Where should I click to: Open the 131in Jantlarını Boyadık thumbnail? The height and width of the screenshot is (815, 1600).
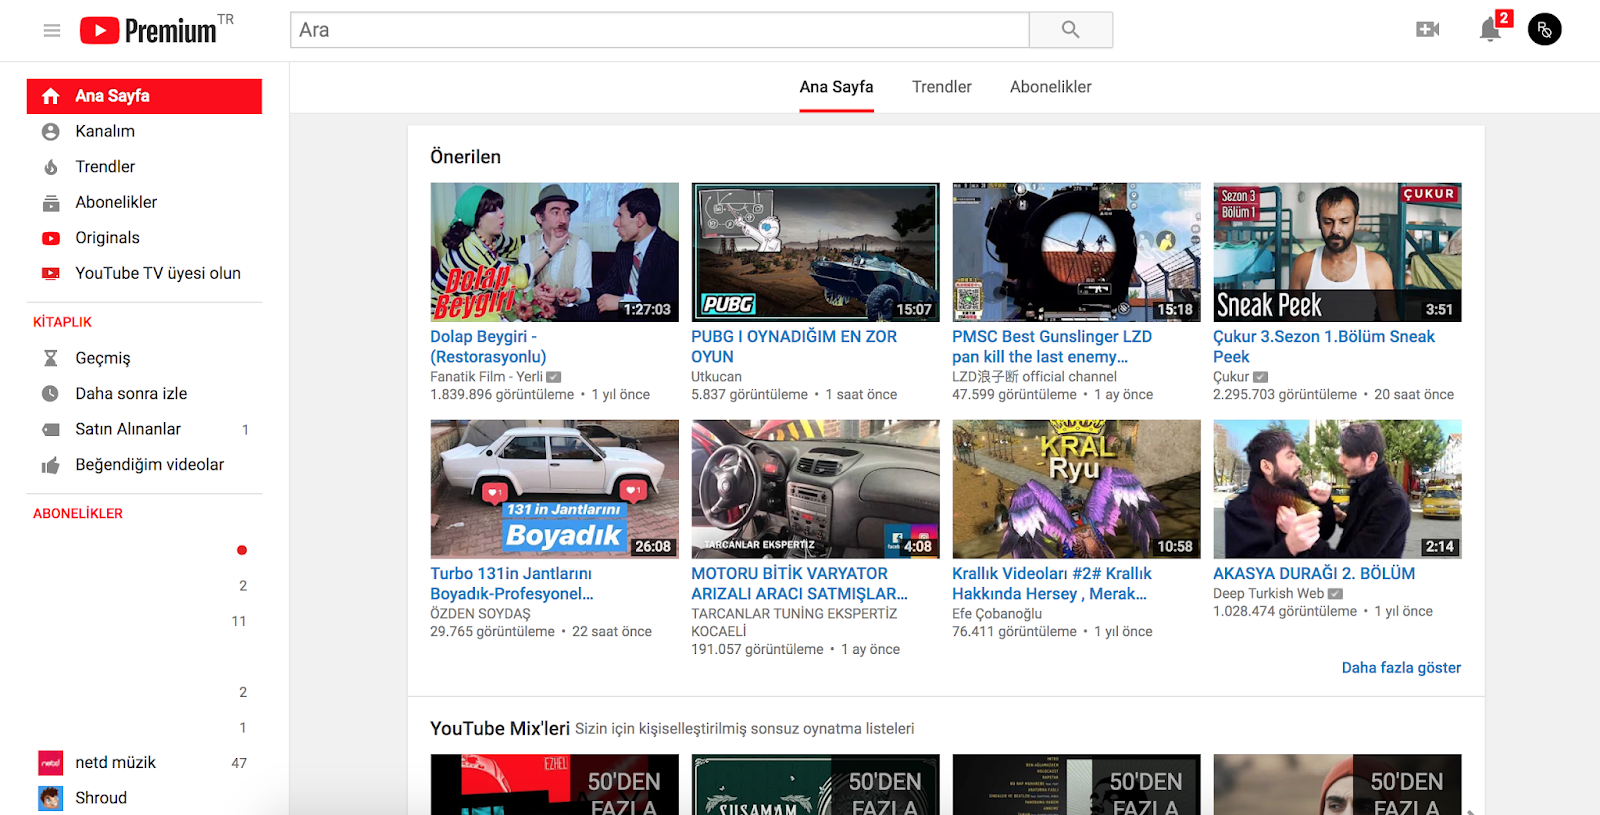point(554,489)
